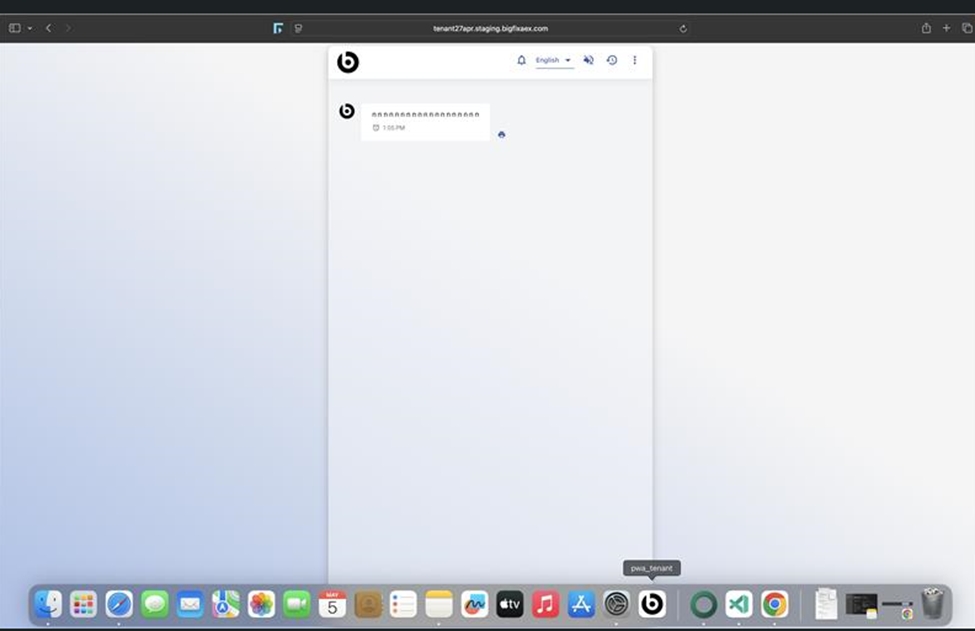The width and height of the screenshot is (975, 631).
Task: Click the bot avatar beside the message
Action: [x=347, y=111]
